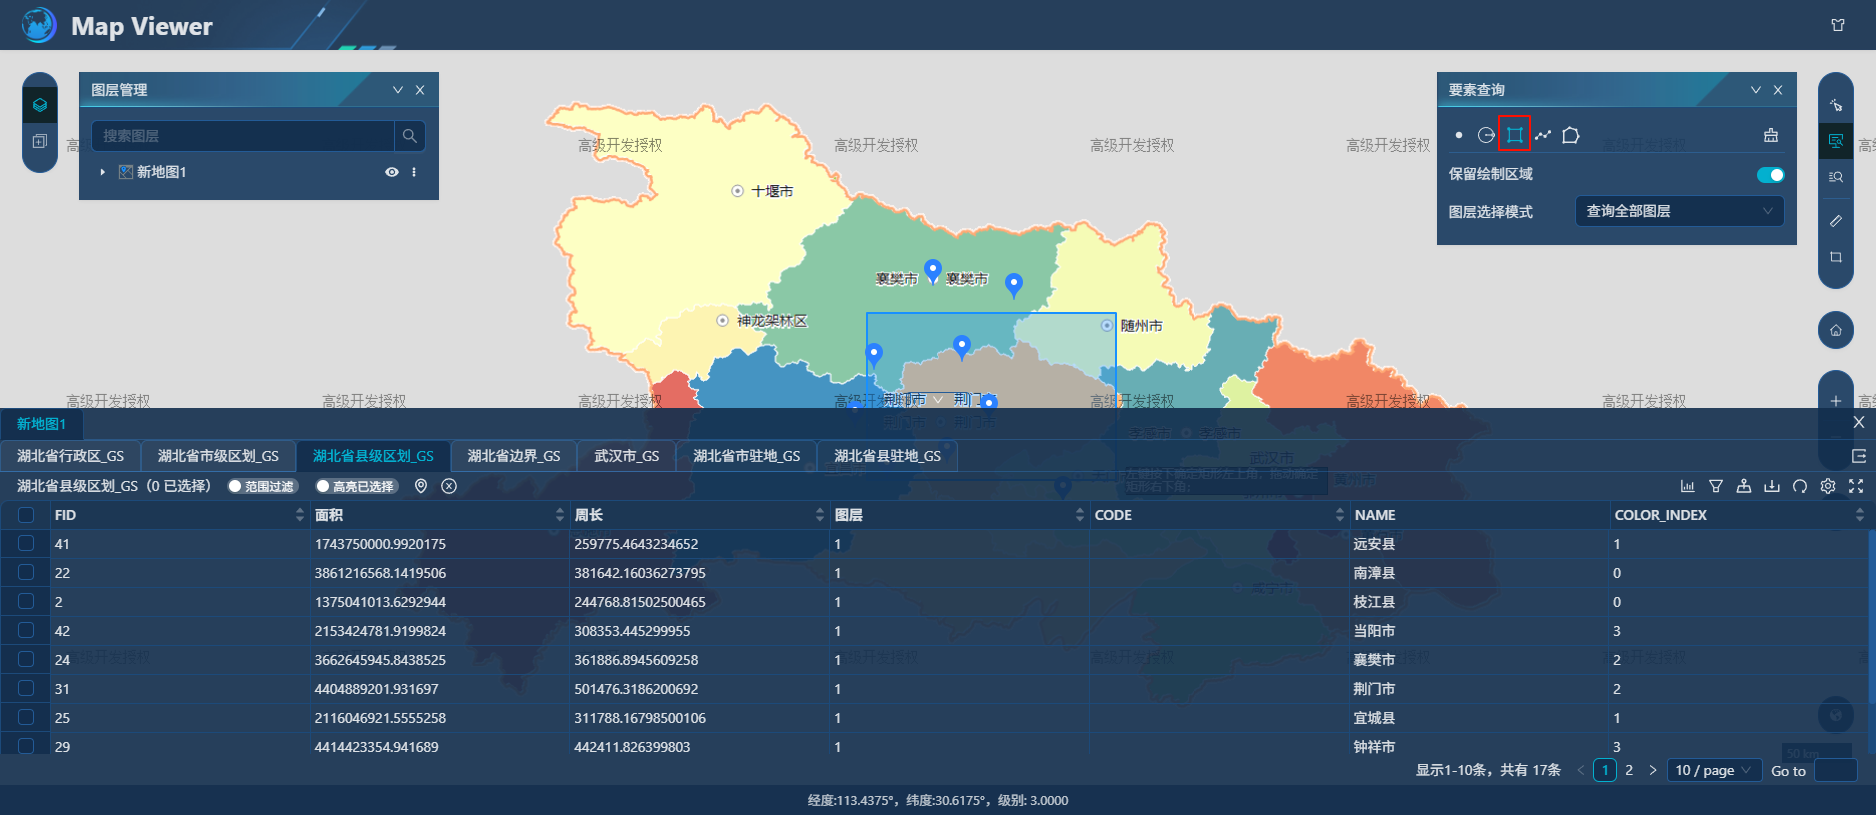This screenshot has width=1876, height=815.
Task: Go to page 2 of results
Action: 1629,770
